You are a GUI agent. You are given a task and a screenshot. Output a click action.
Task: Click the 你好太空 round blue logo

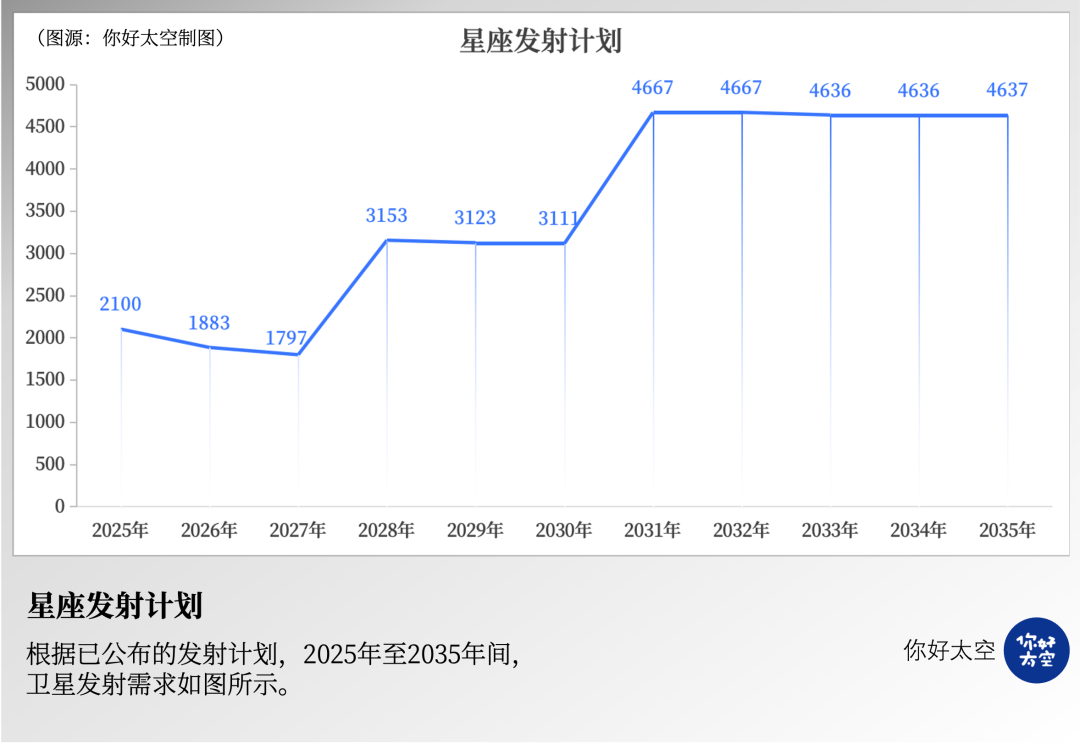(x=1036, y=650)
